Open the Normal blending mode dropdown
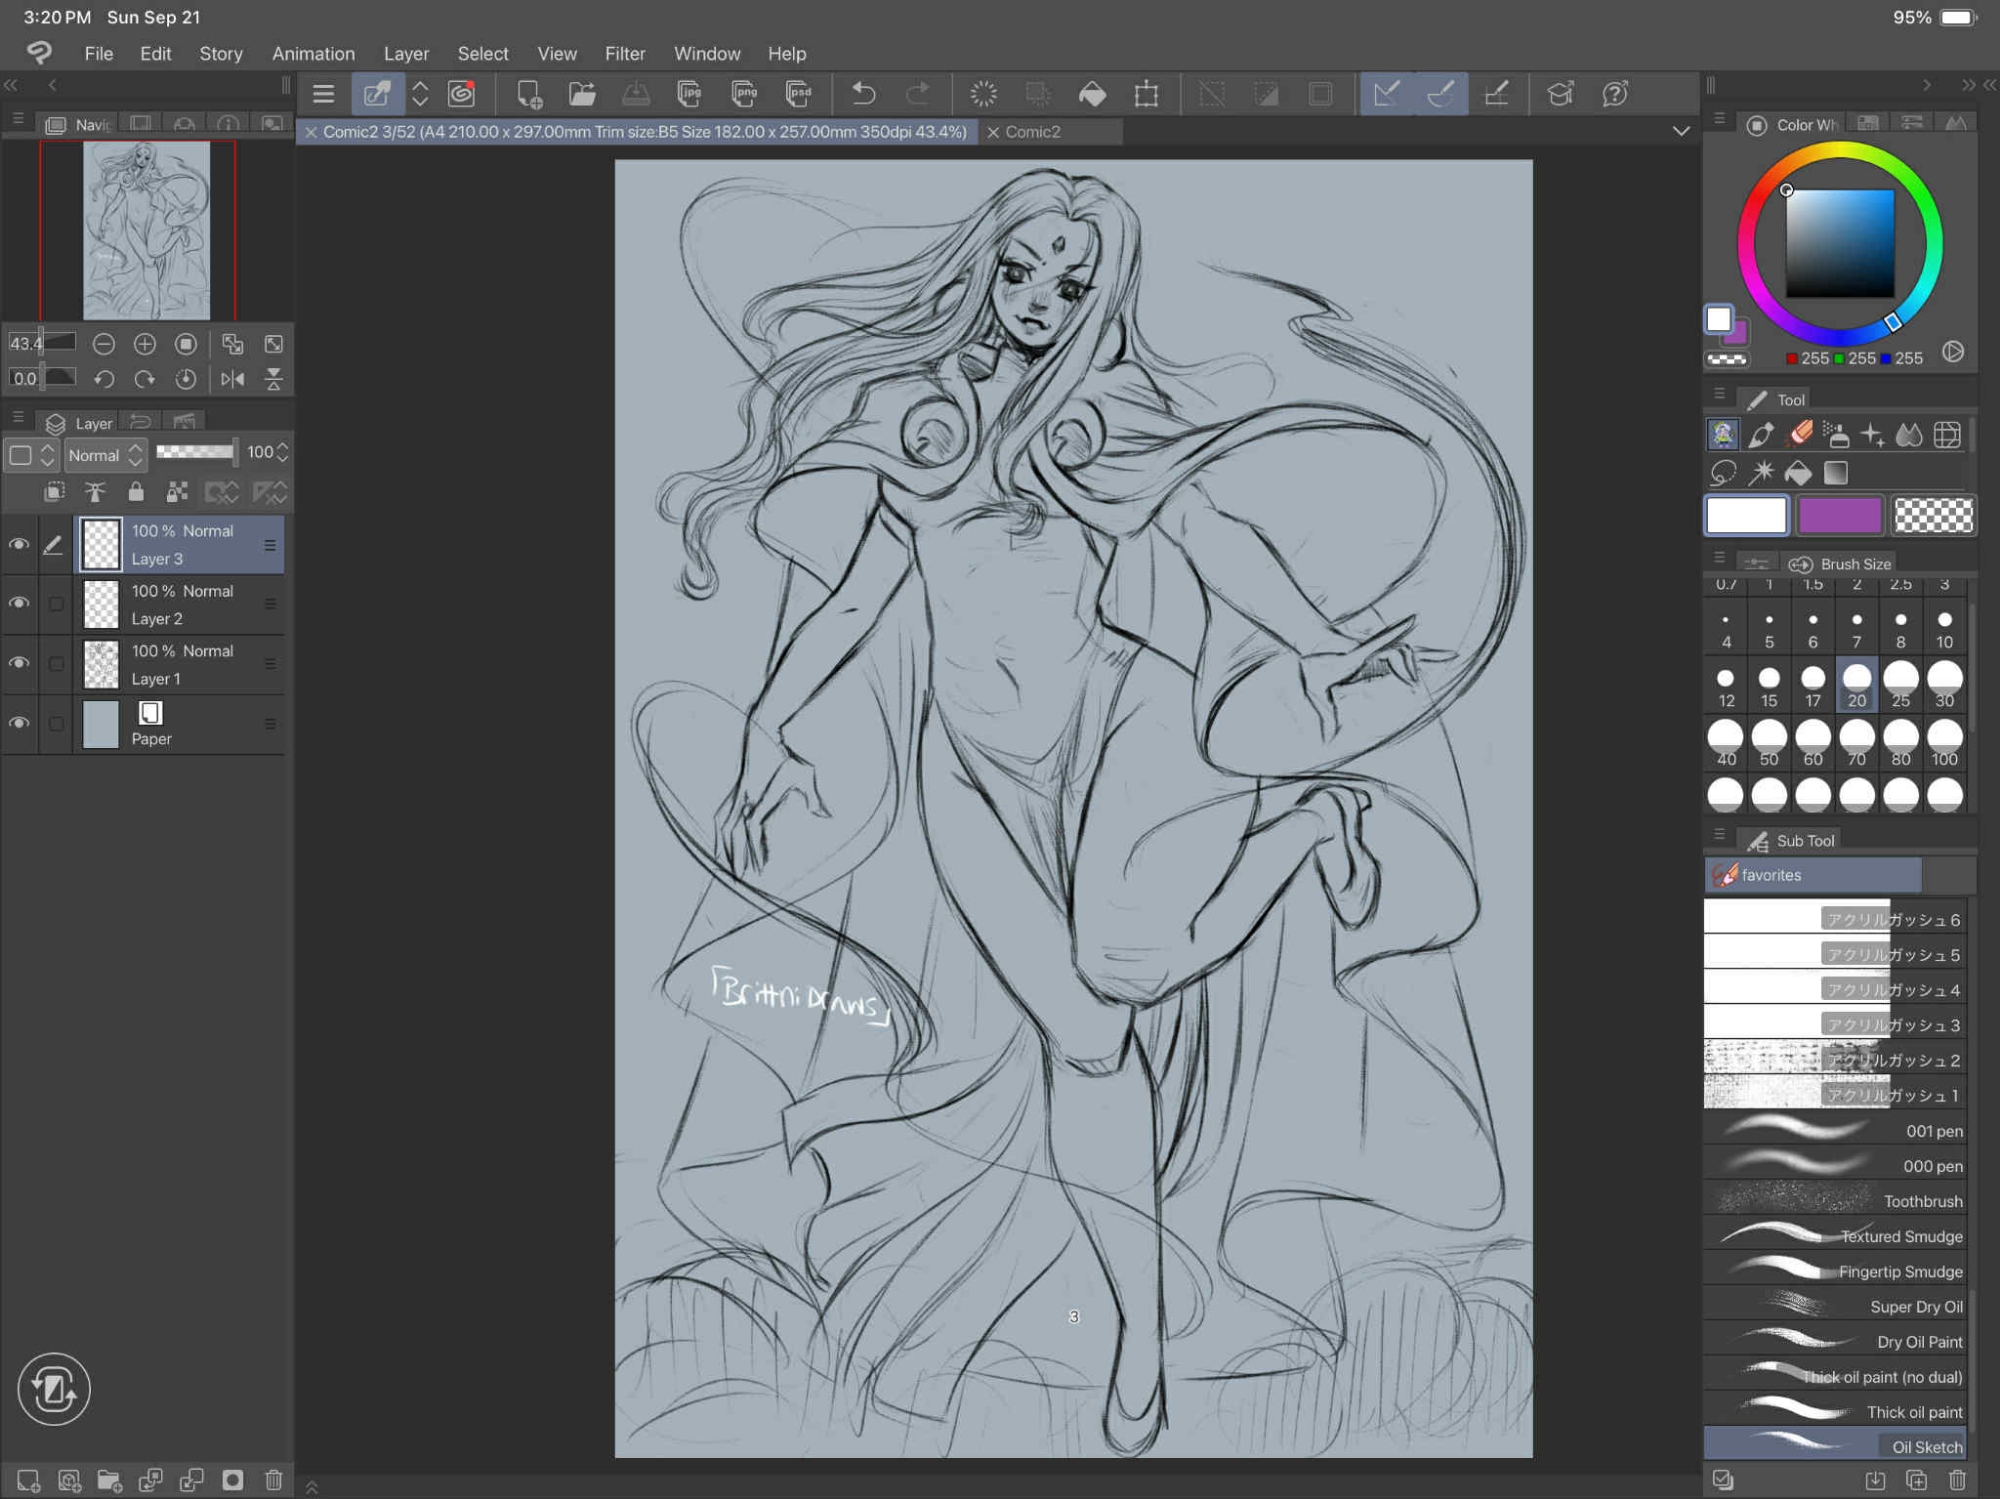The image size is (2000, 1499). coord(105,455)
